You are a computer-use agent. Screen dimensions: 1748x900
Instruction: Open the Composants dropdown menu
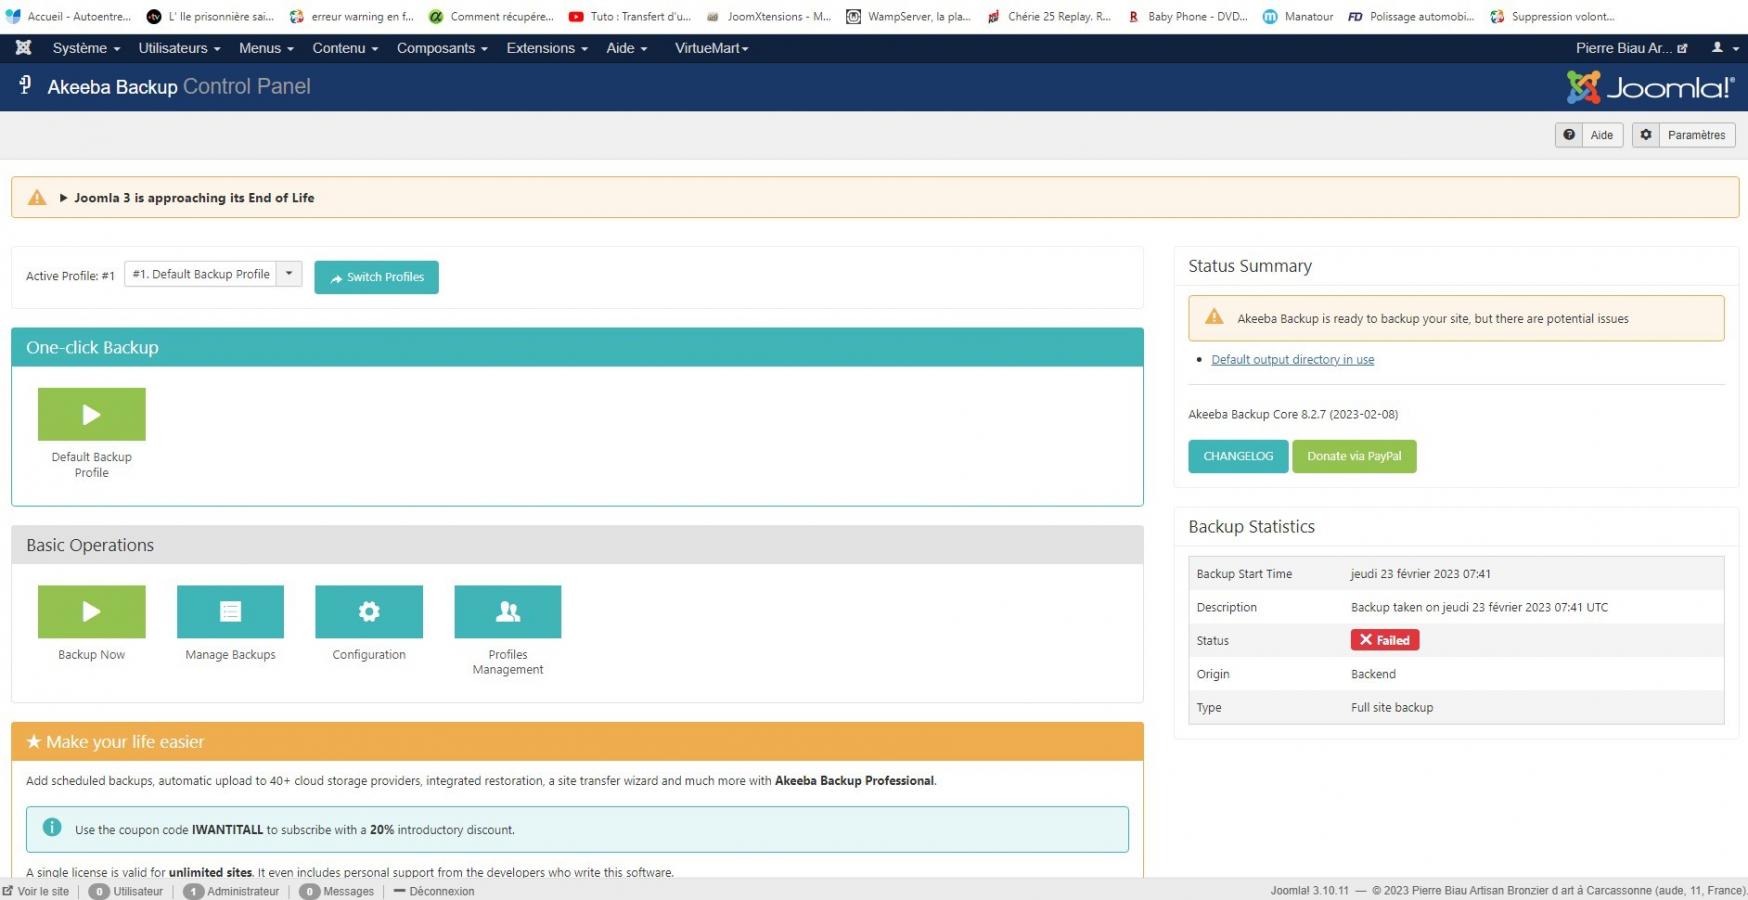(442, 48)
